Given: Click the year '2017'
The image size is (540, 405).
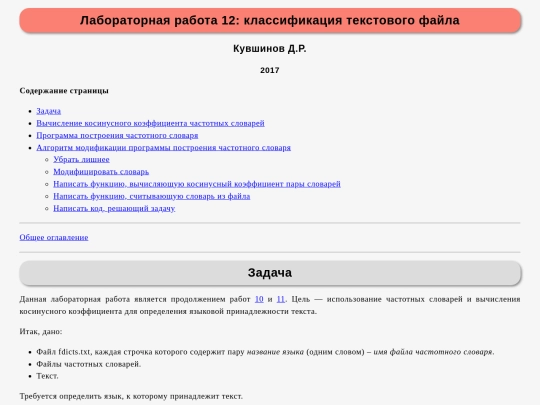Looking at the screenshot, I should pos(270,70).
